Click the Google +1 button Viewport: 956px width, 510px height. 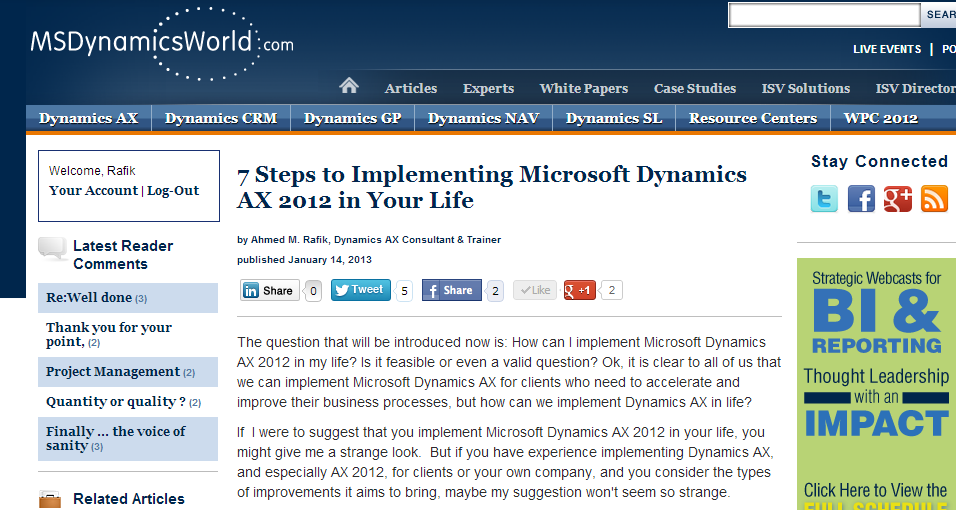tap(579, 290)
